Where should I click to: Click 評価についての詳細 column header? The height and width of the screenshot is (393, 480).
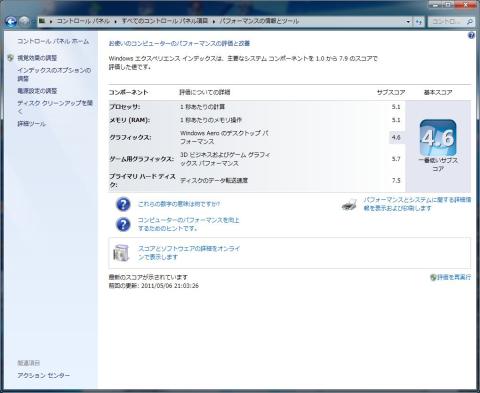205,92
